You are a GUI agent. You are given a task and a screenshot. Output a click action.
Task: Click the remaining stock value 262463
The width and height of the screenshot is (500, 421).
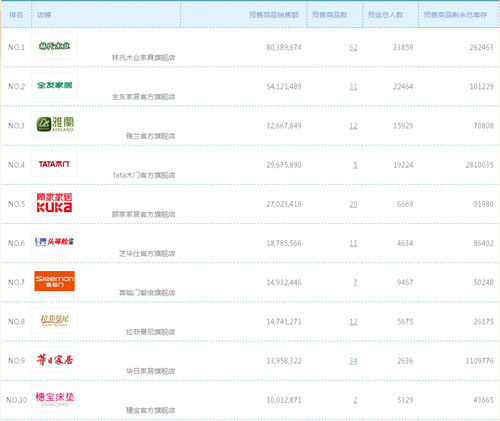click(x=481, y=48)
